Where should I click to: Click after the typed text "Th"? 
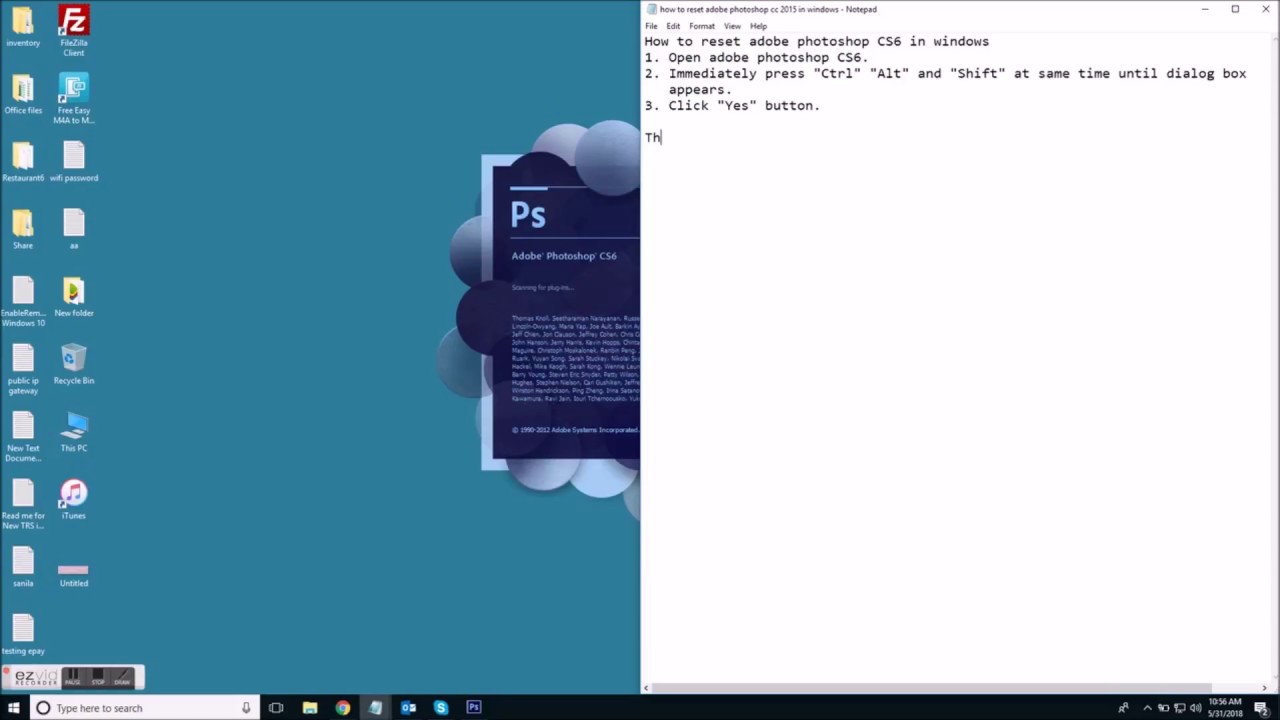coord(662,137)
